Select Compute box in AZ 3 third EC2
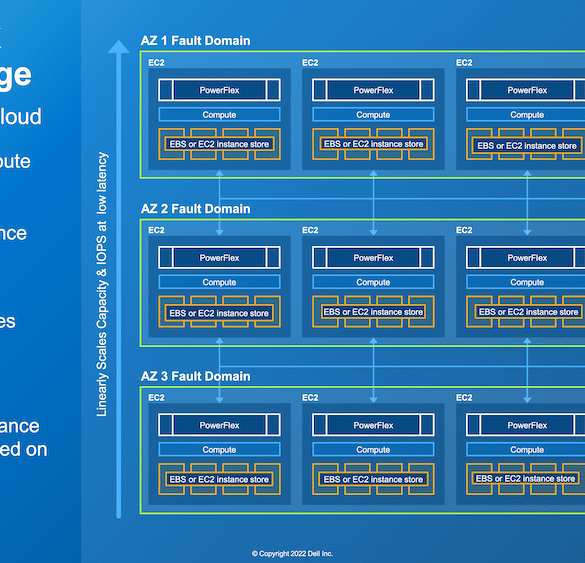 point(526,450)
